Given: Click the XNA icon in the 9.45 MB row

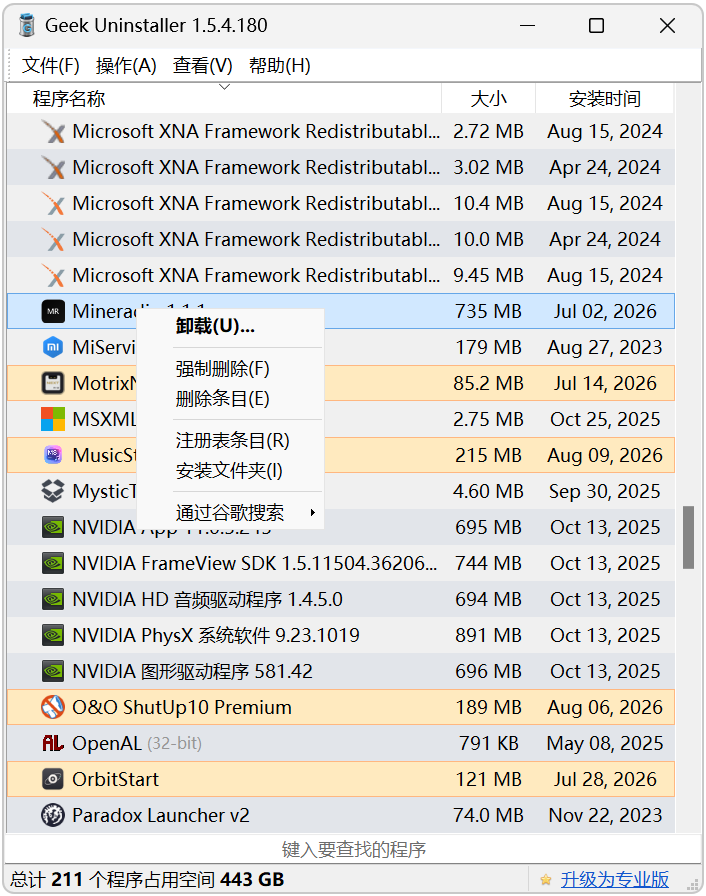Looking at the screenshot, I should coord(53,275).
